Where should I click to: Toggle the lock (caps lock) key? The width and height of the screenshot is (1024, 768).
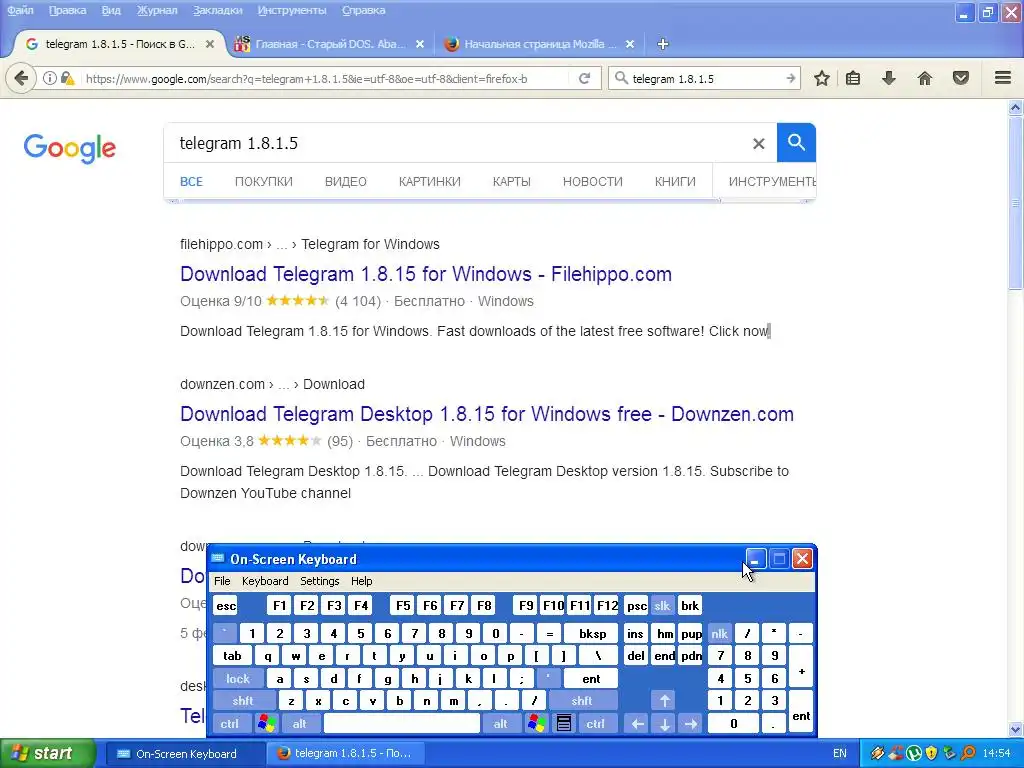click(x=238, y=679)
